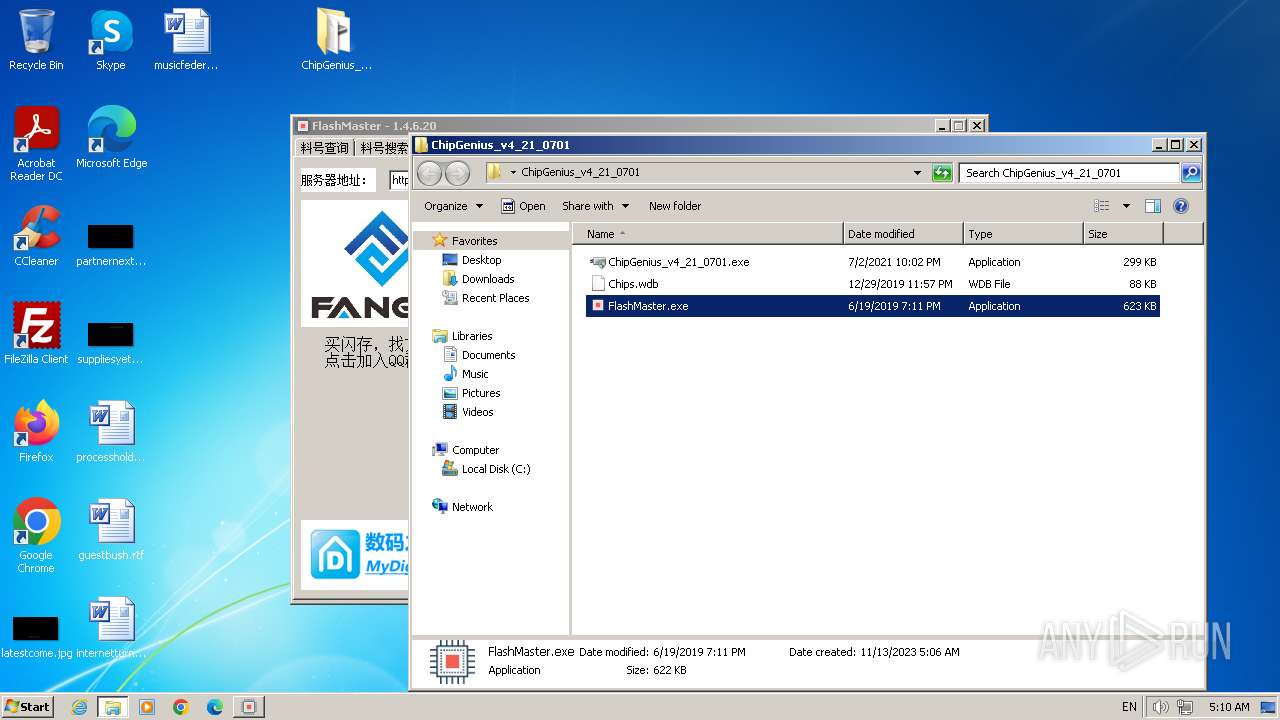Expand view options dropdown arrow
1280x720 pixels.
1126,206
